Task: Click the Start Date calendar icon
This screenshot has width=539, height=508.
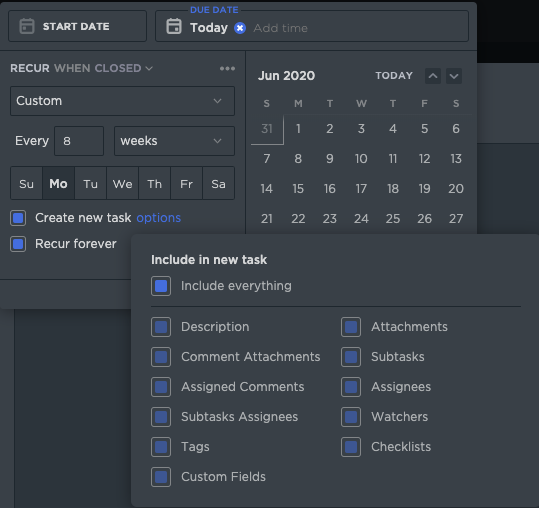Action: click(27, 26)
